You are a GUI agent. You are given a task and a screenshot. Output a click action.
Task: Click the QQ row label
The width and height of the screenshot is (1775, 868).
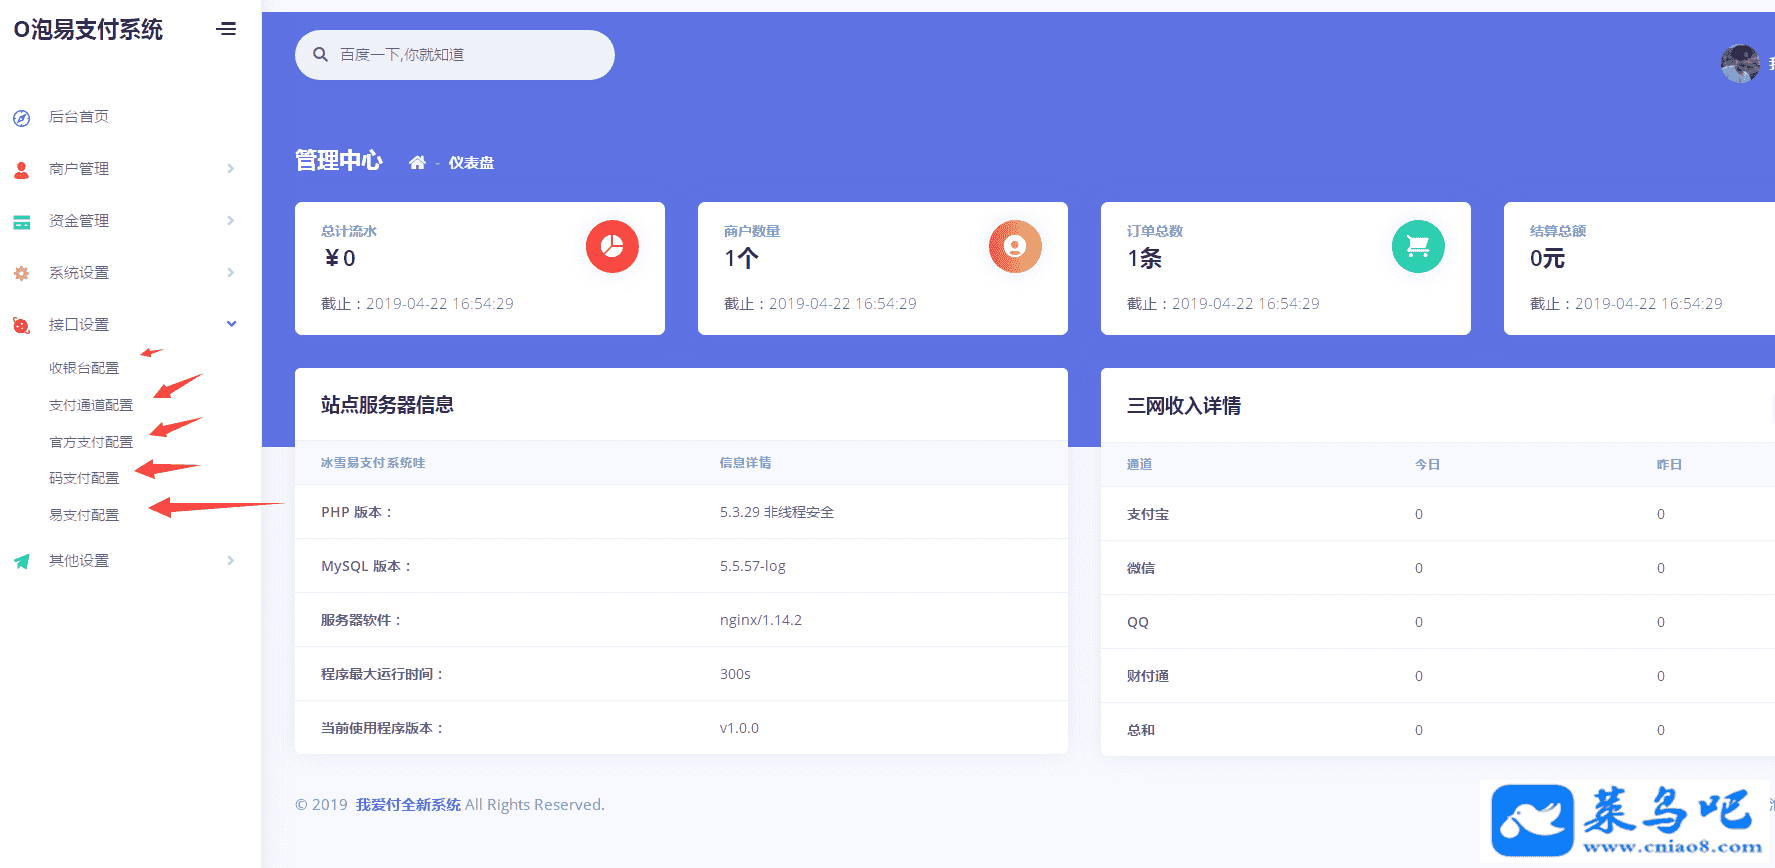(x=1138, y=622)
